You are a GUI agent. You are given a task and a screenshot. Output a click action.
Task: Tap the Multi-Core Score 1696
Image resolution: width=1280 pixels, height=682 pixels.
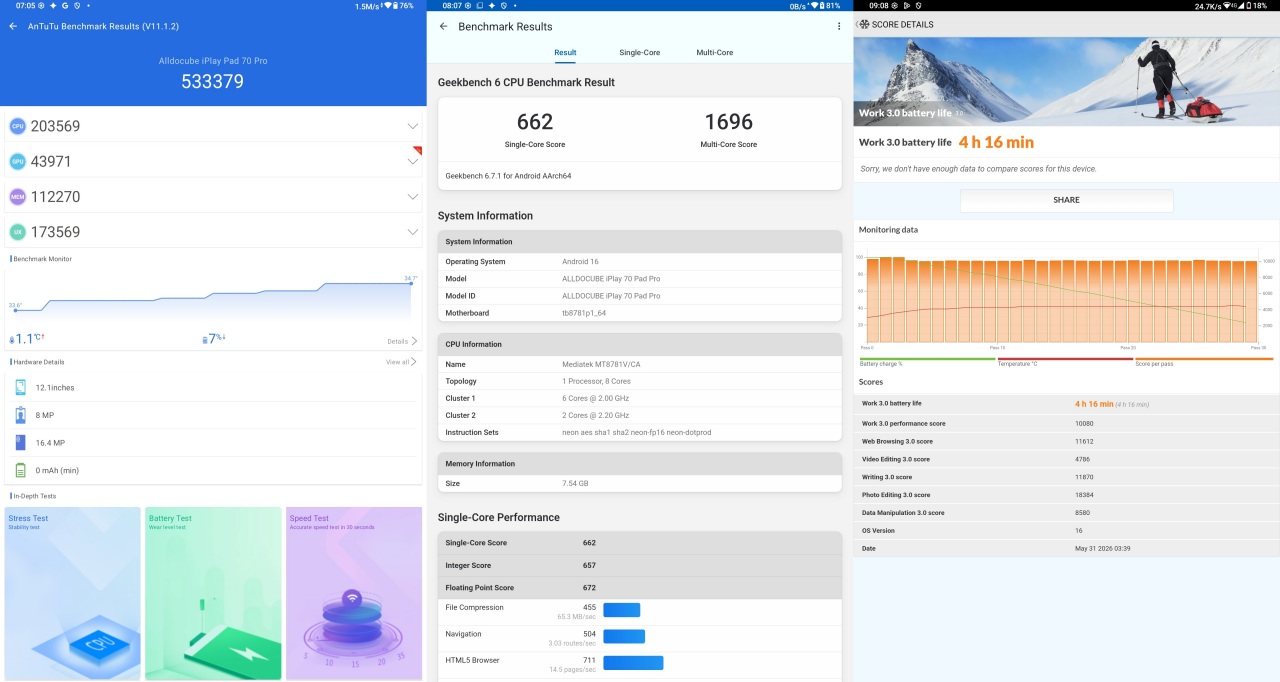728,122
